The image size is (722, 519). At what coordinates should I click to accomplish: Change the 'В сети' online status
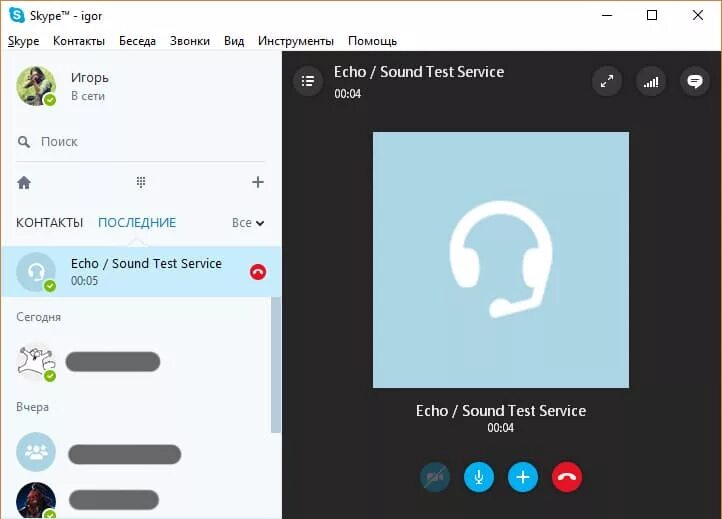(87, 96)
